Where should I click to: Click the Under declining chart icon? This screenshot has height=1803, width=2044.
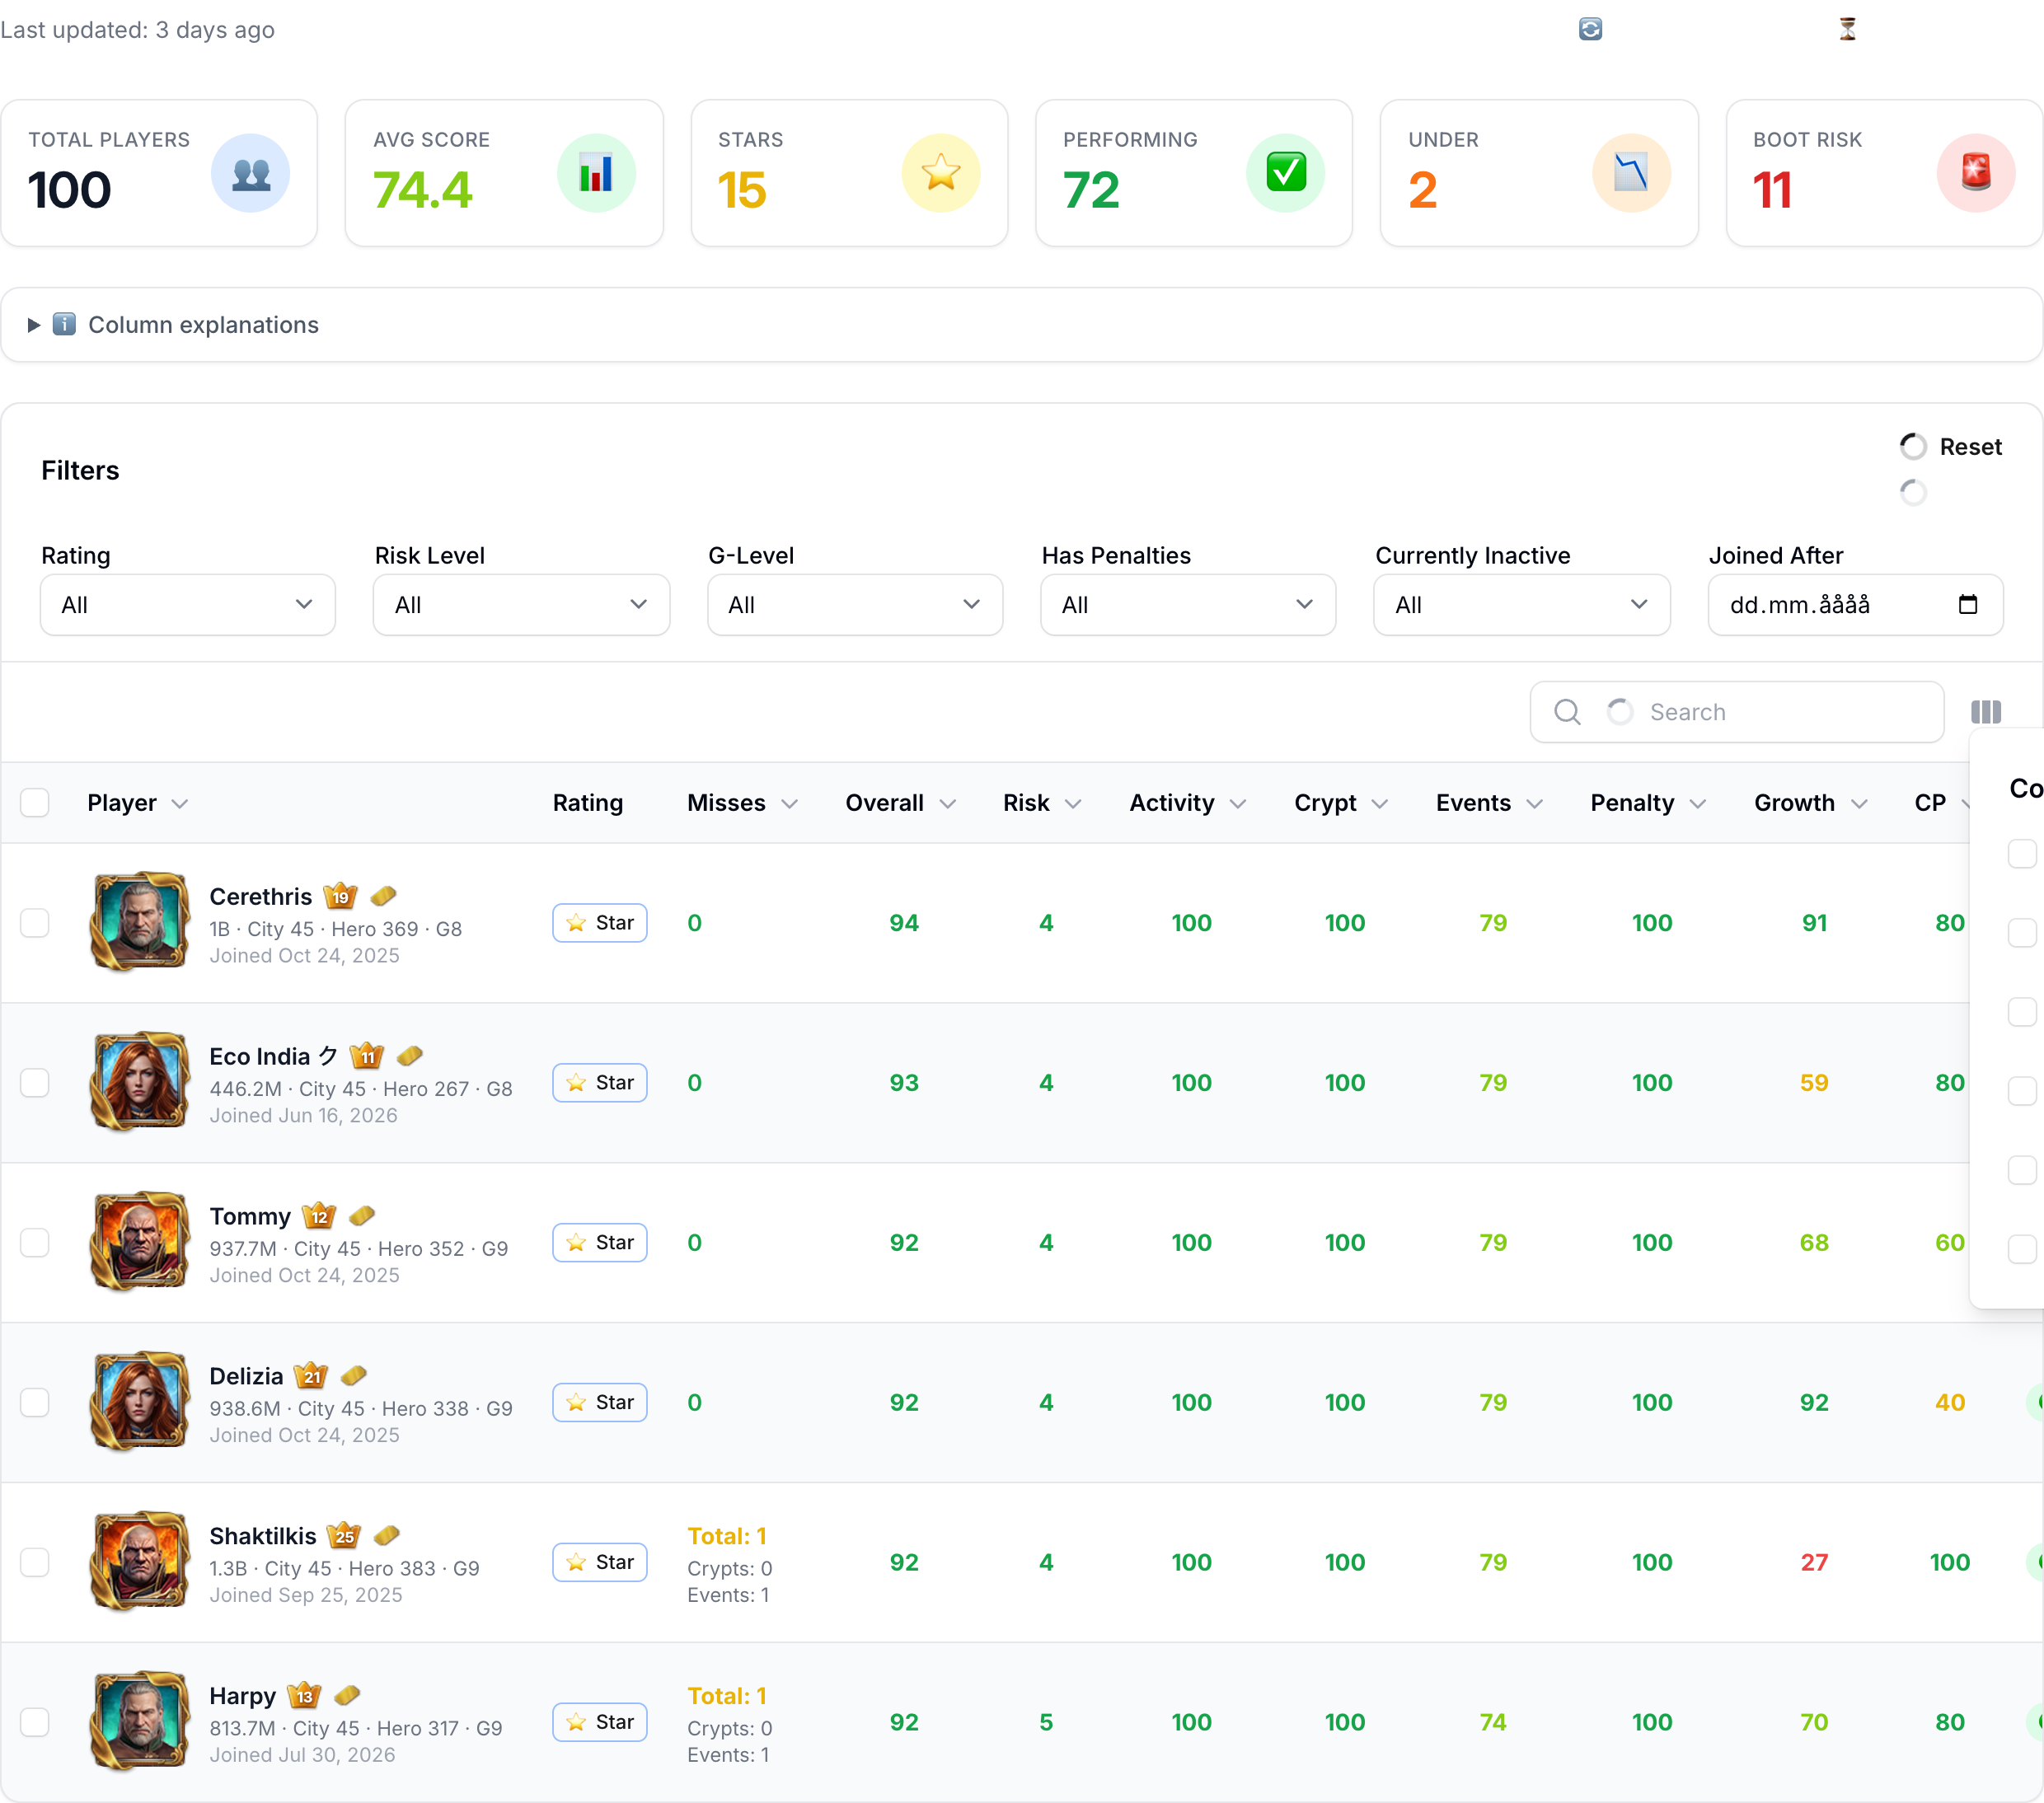[1631, 173]
